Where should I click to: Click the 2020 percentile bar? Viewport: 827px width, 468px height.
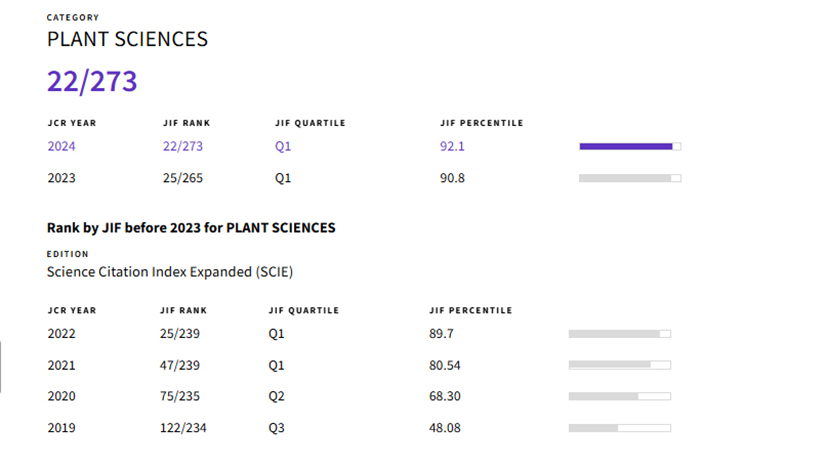(619, 396)
